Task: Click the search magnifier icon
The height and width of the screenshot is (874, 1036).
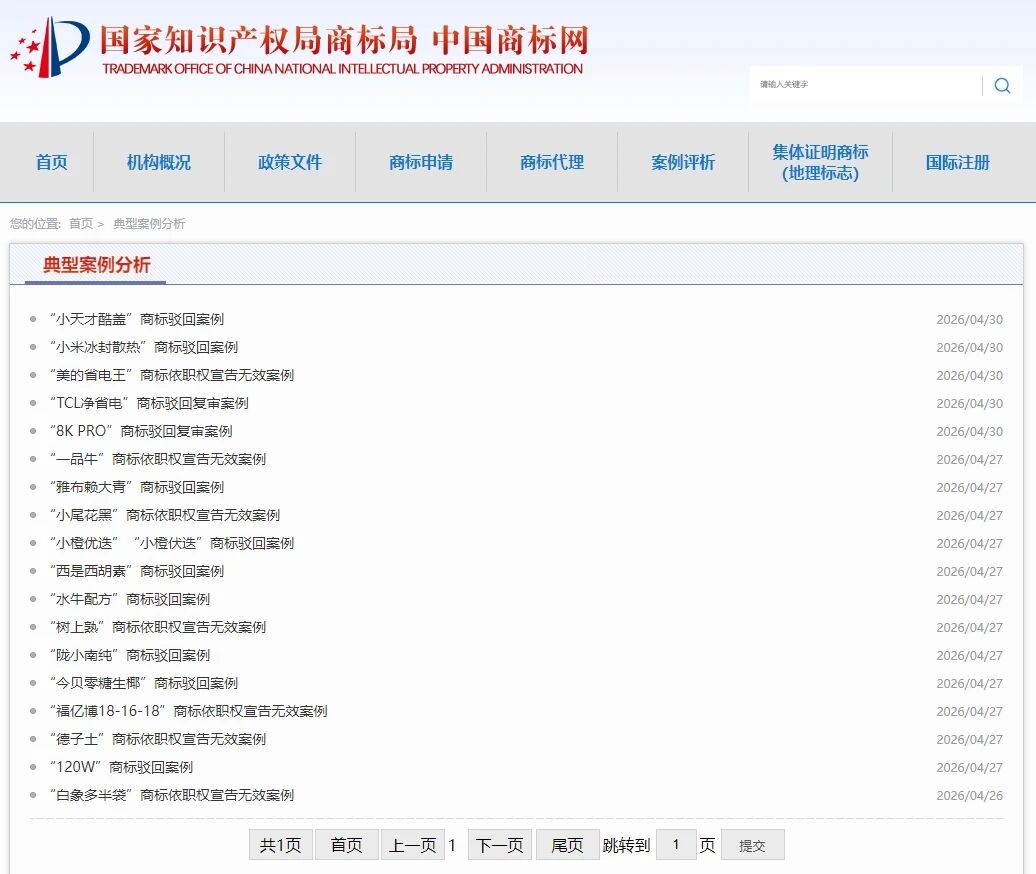Action: [1002, 86]
